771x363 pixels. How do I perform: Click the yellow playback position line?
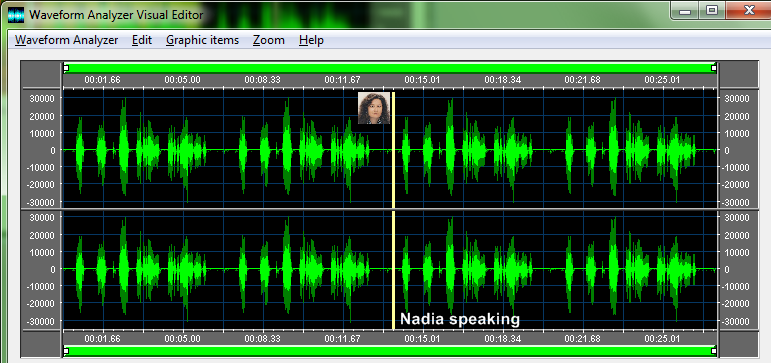393,211
